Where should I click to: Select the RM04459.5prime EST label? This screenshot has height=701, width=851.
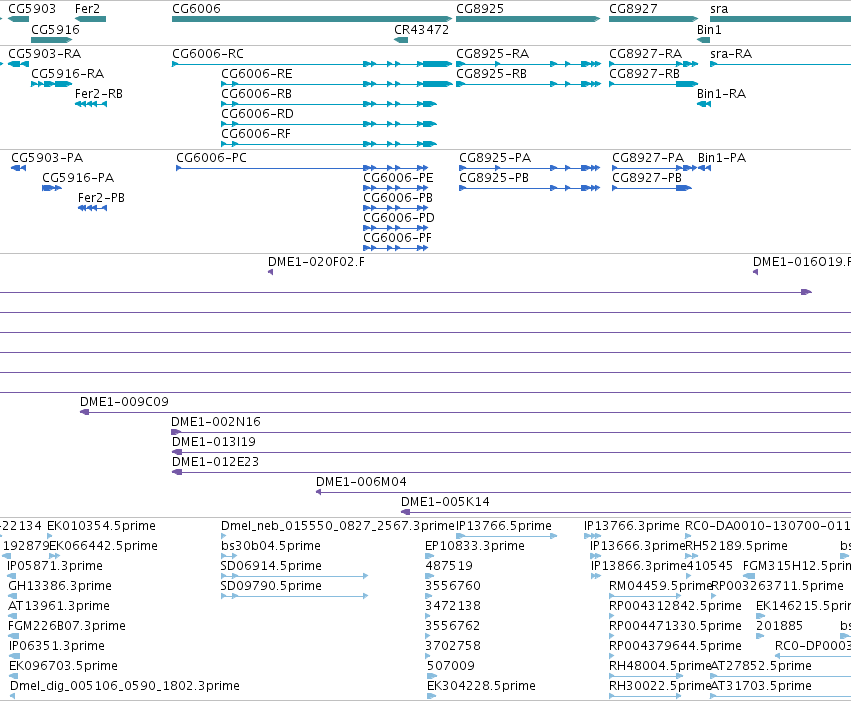coord(660,587)
